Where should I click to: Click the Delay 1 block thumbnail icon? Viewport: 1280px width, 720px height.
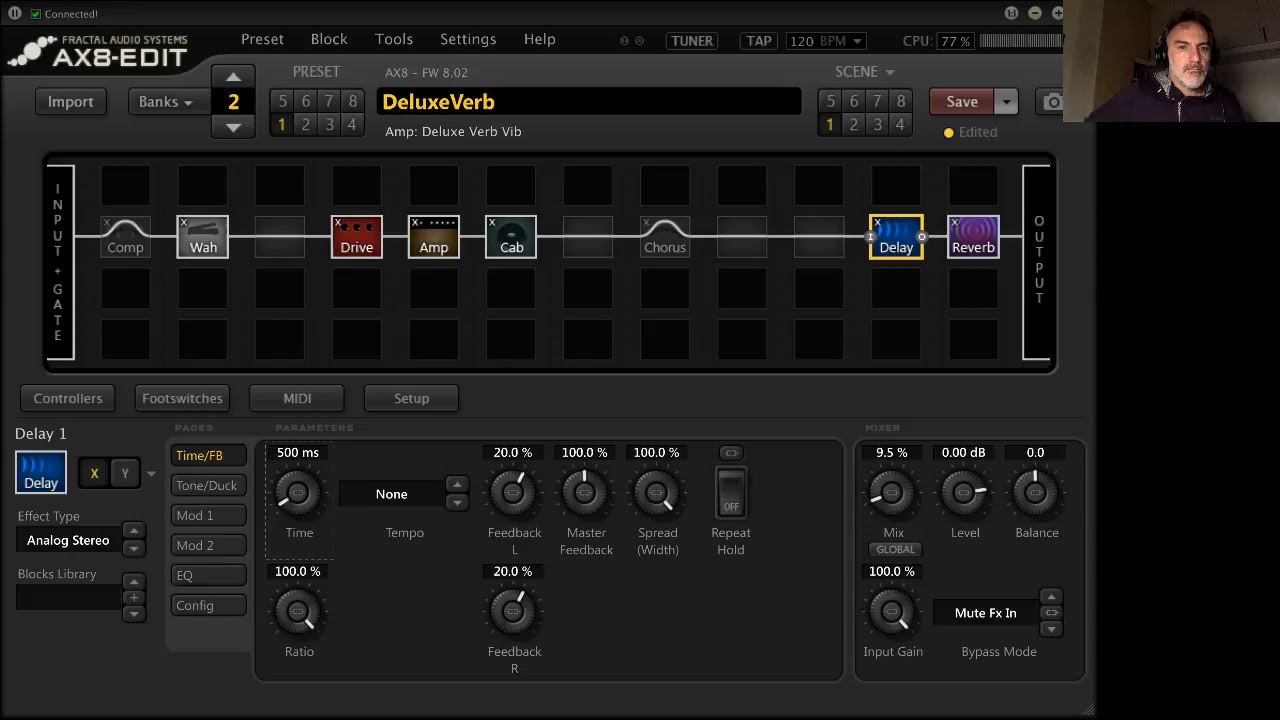pyautogui.click(x=41, y=472)
